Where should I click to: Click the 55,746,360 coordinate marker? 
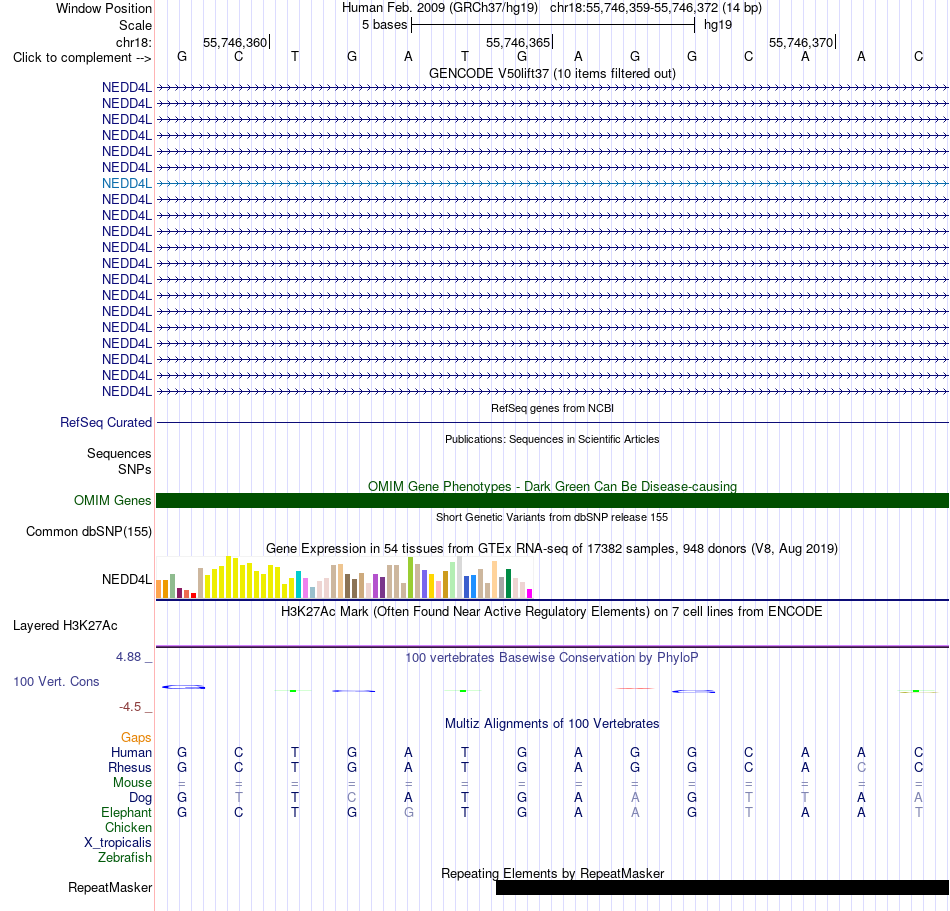pos(235,42)
